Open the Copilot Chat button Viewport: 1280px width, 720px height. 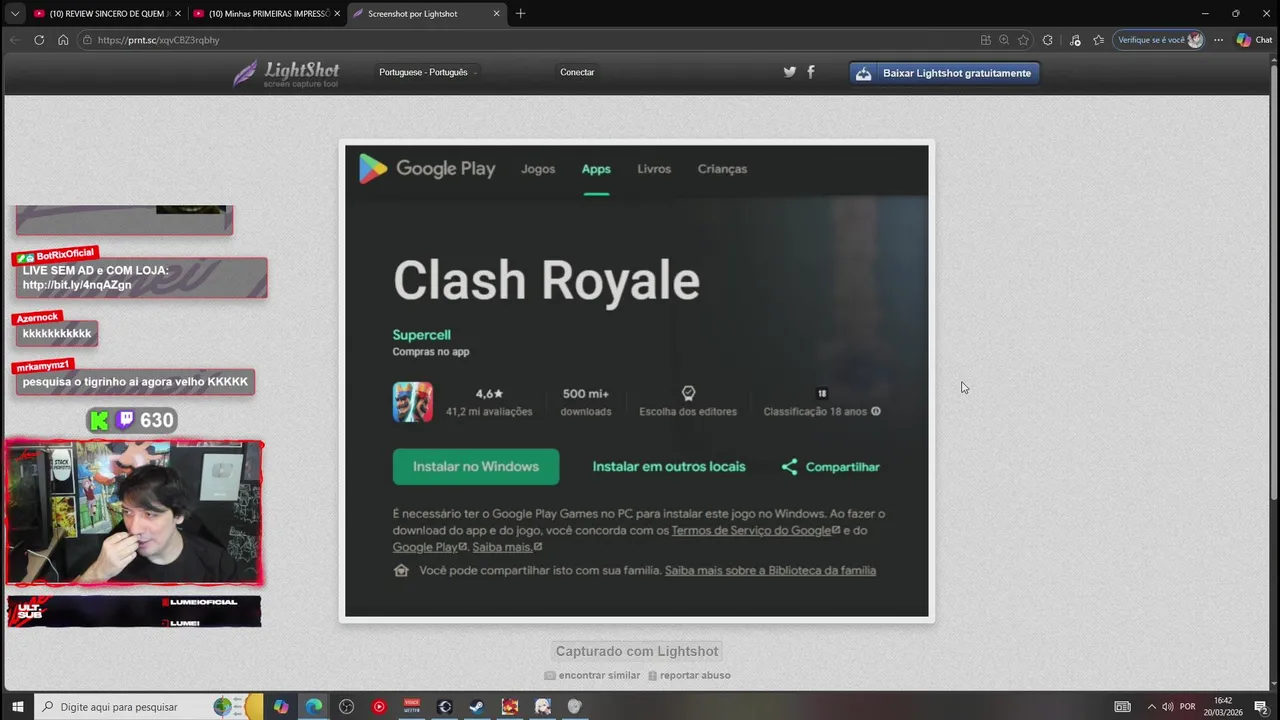(1254, 40)
